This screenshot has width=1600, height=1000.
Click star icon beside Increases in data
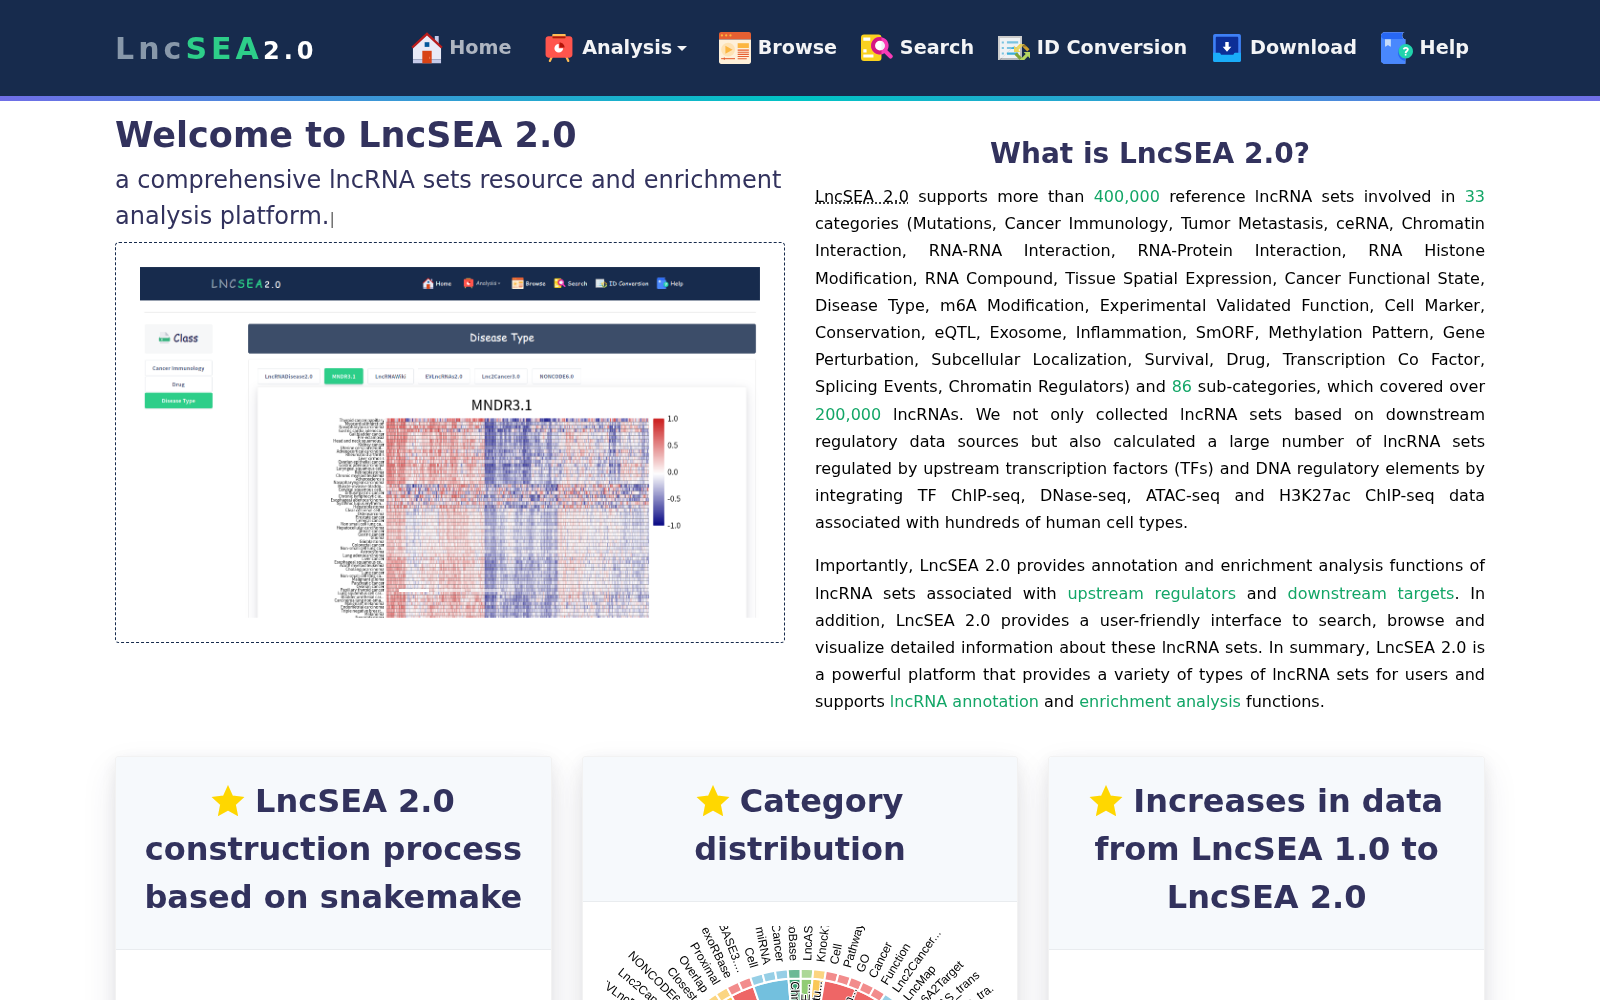point(1106,801)
